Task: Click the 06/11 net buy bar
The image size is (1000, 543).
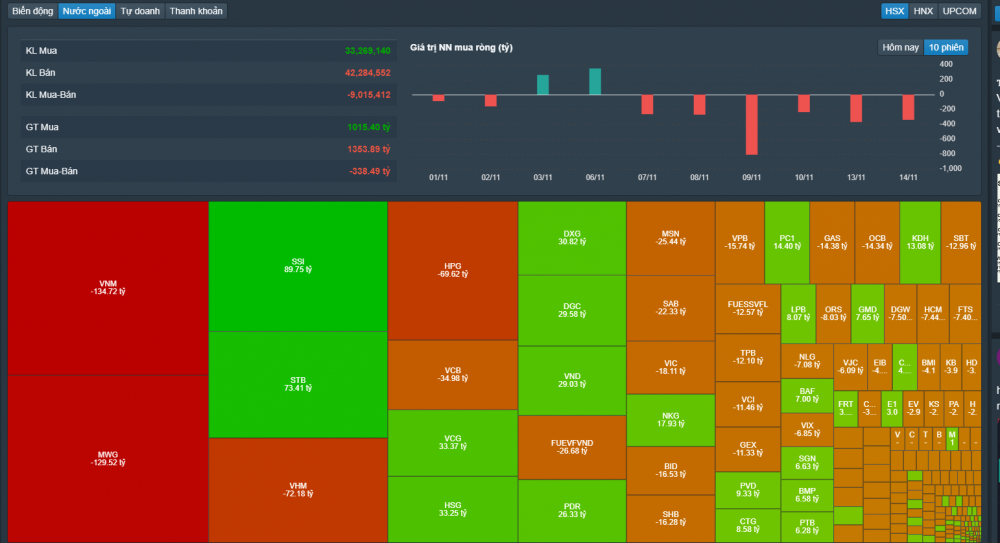Action: 595,82
